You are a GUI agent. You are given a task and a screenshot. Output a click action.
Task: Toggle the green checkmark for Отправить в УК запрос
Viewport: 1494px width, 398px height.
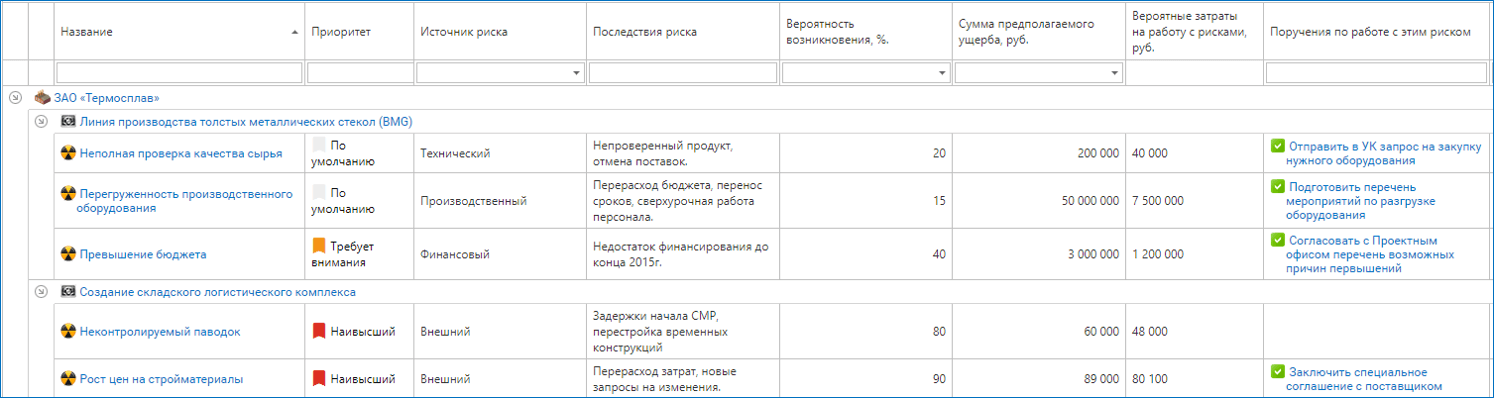pos(1277,146)
